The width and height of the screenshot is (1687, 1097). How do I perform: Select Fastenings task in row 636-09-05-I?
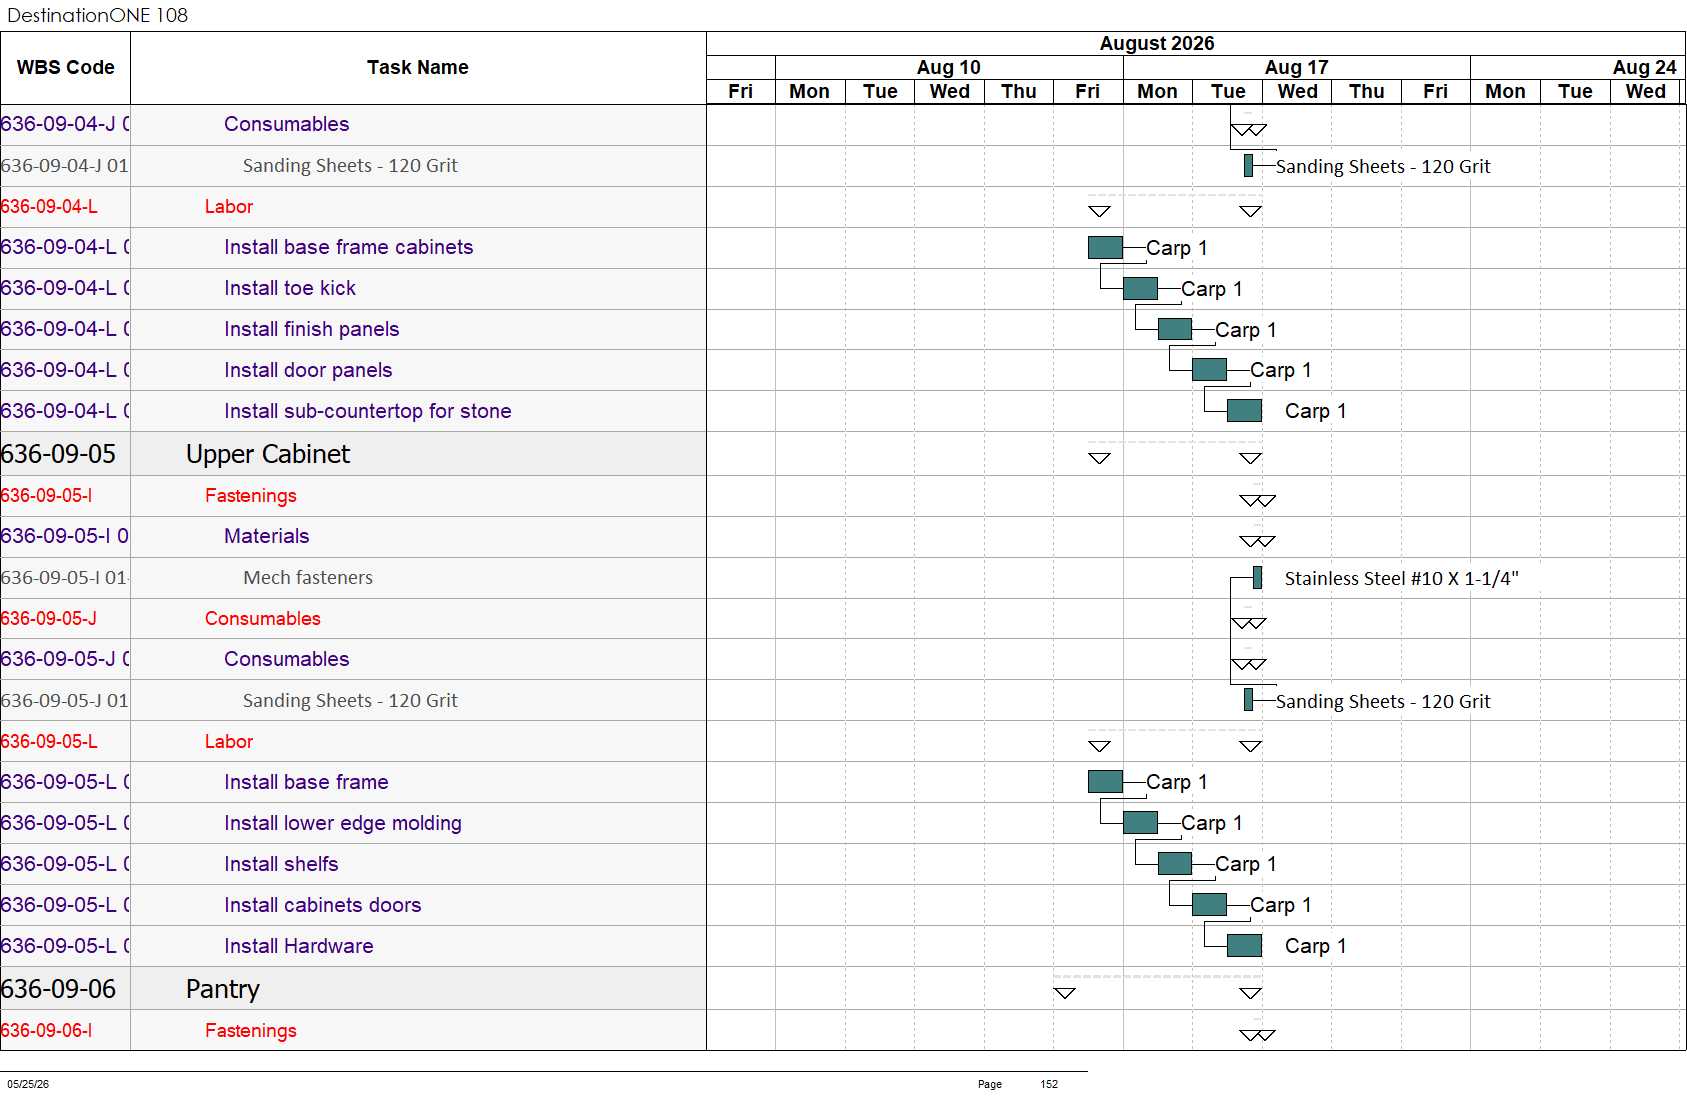(251, 495)
